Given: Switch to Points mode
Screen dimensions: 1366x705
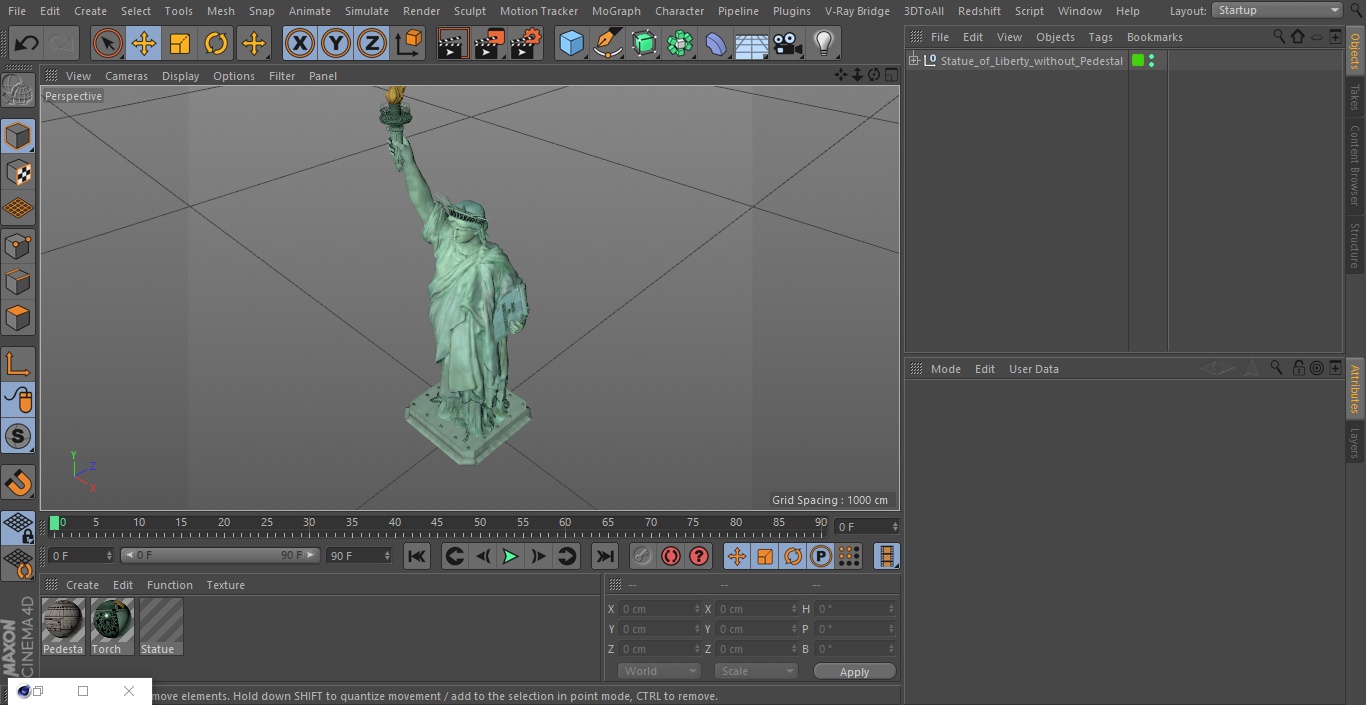Looking at the screenshot, I should tap(18, 245).
